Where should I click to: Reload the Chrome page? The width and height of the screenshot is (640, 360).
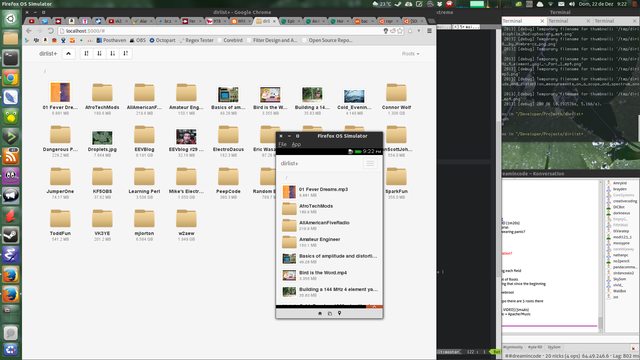[51, 31]
